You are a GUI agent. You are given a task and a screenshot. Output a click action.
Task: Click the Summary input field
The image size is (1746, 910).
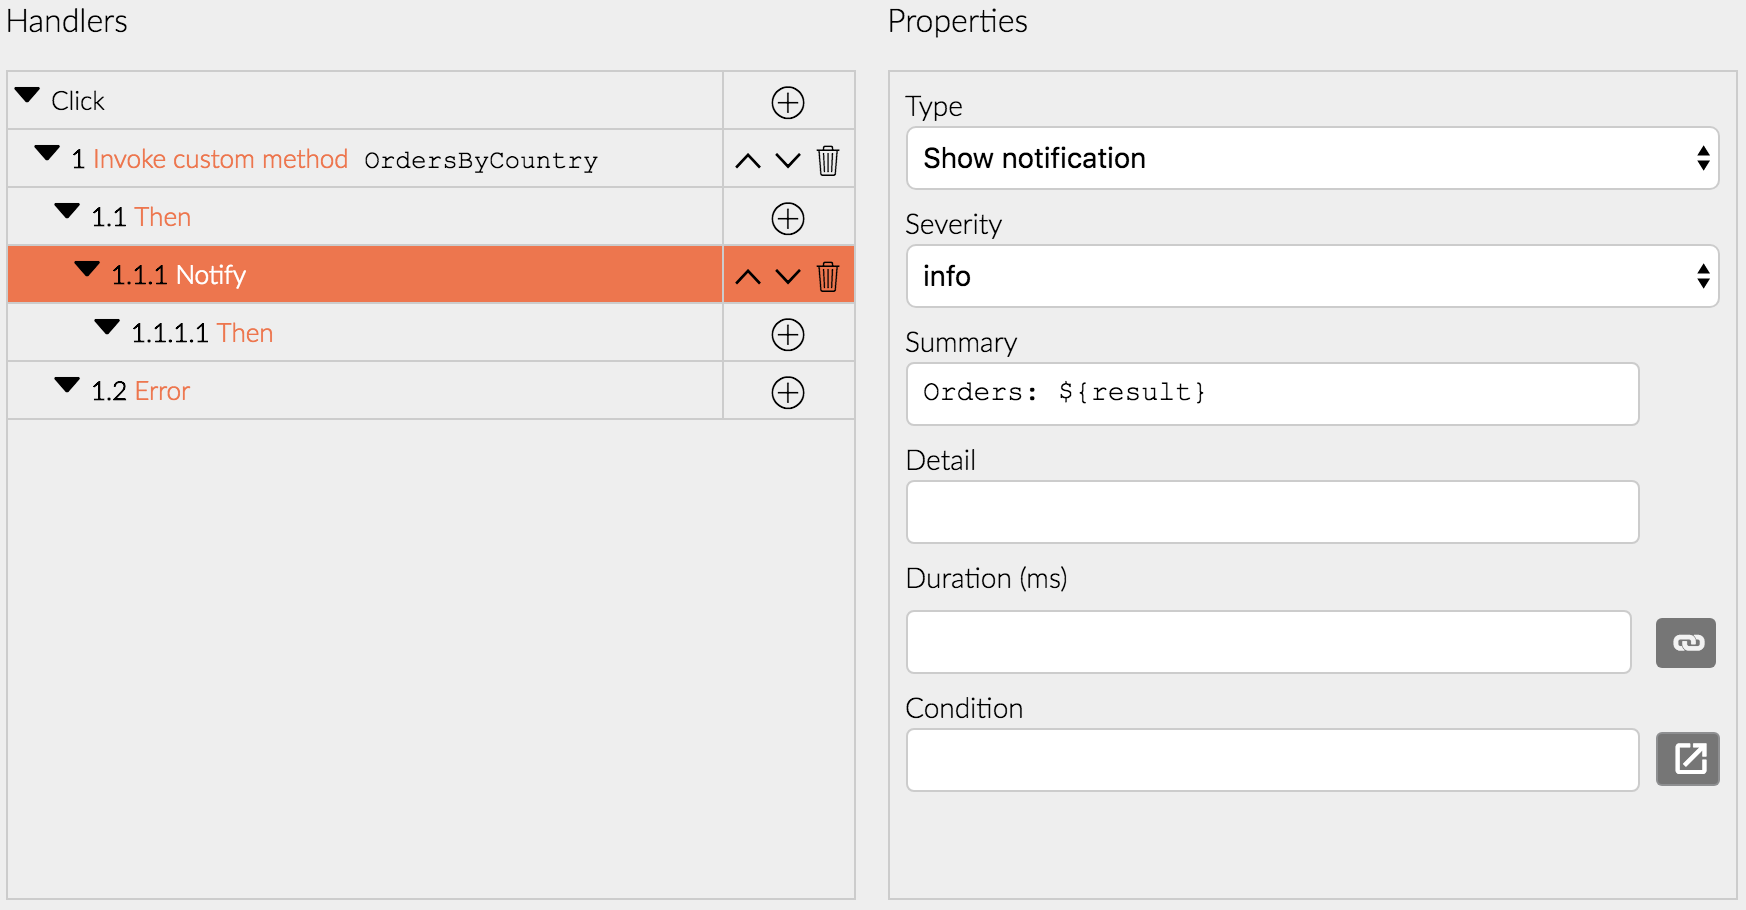(1272, 394)
